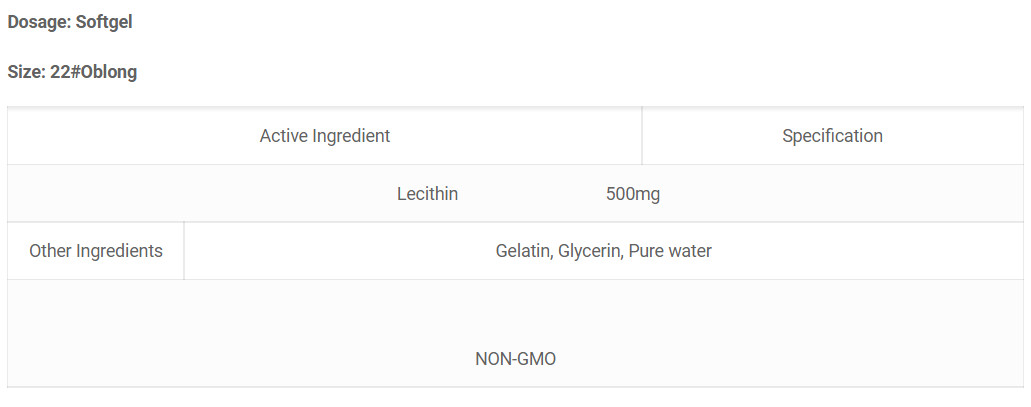Click the word 'Softgel'
The width and height of the screenshot is (1031, 407).
coord(104,22)
